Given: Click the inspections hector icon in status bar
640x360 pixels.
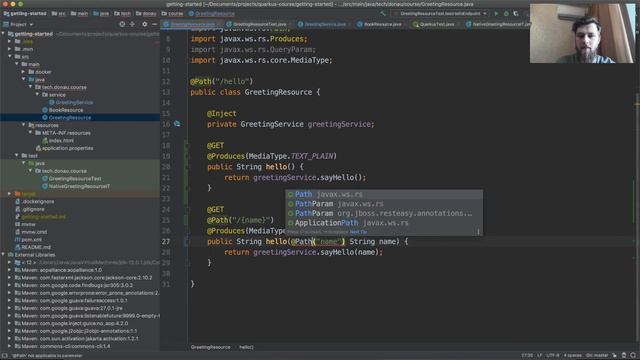Looking at the screenshot, I should click(x=624, y=356).
